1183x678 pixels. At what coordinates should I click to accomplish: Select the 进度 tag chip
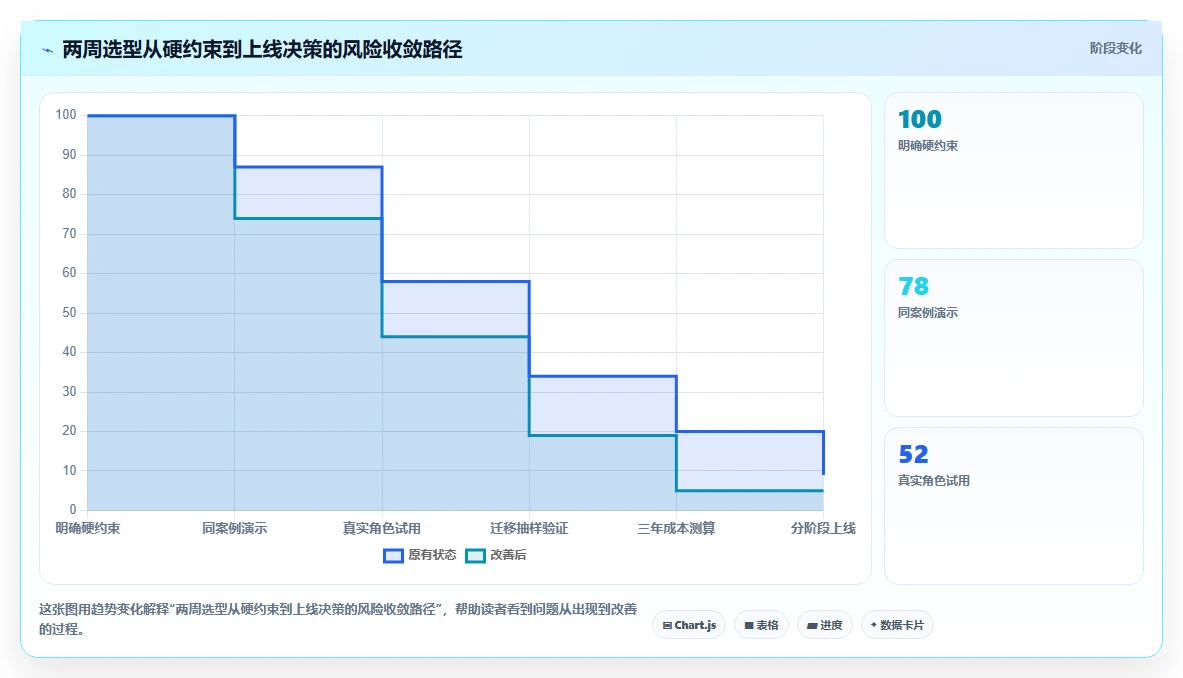825,625
